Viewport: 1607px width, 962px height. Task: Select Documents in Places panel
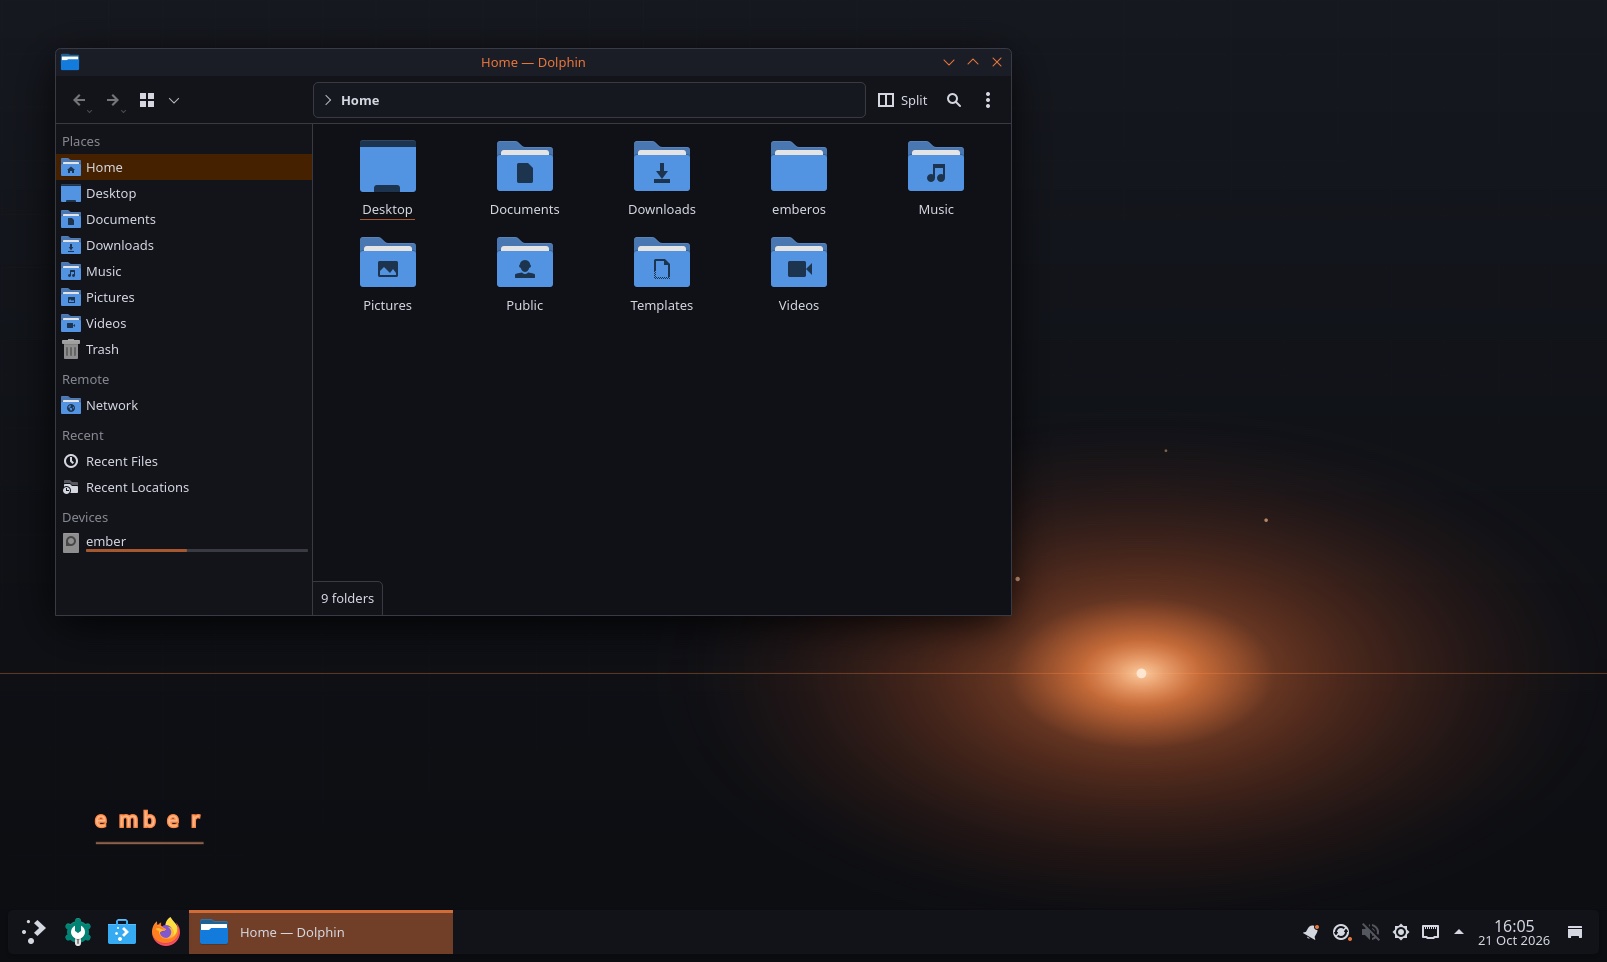[x=184, y=219]
